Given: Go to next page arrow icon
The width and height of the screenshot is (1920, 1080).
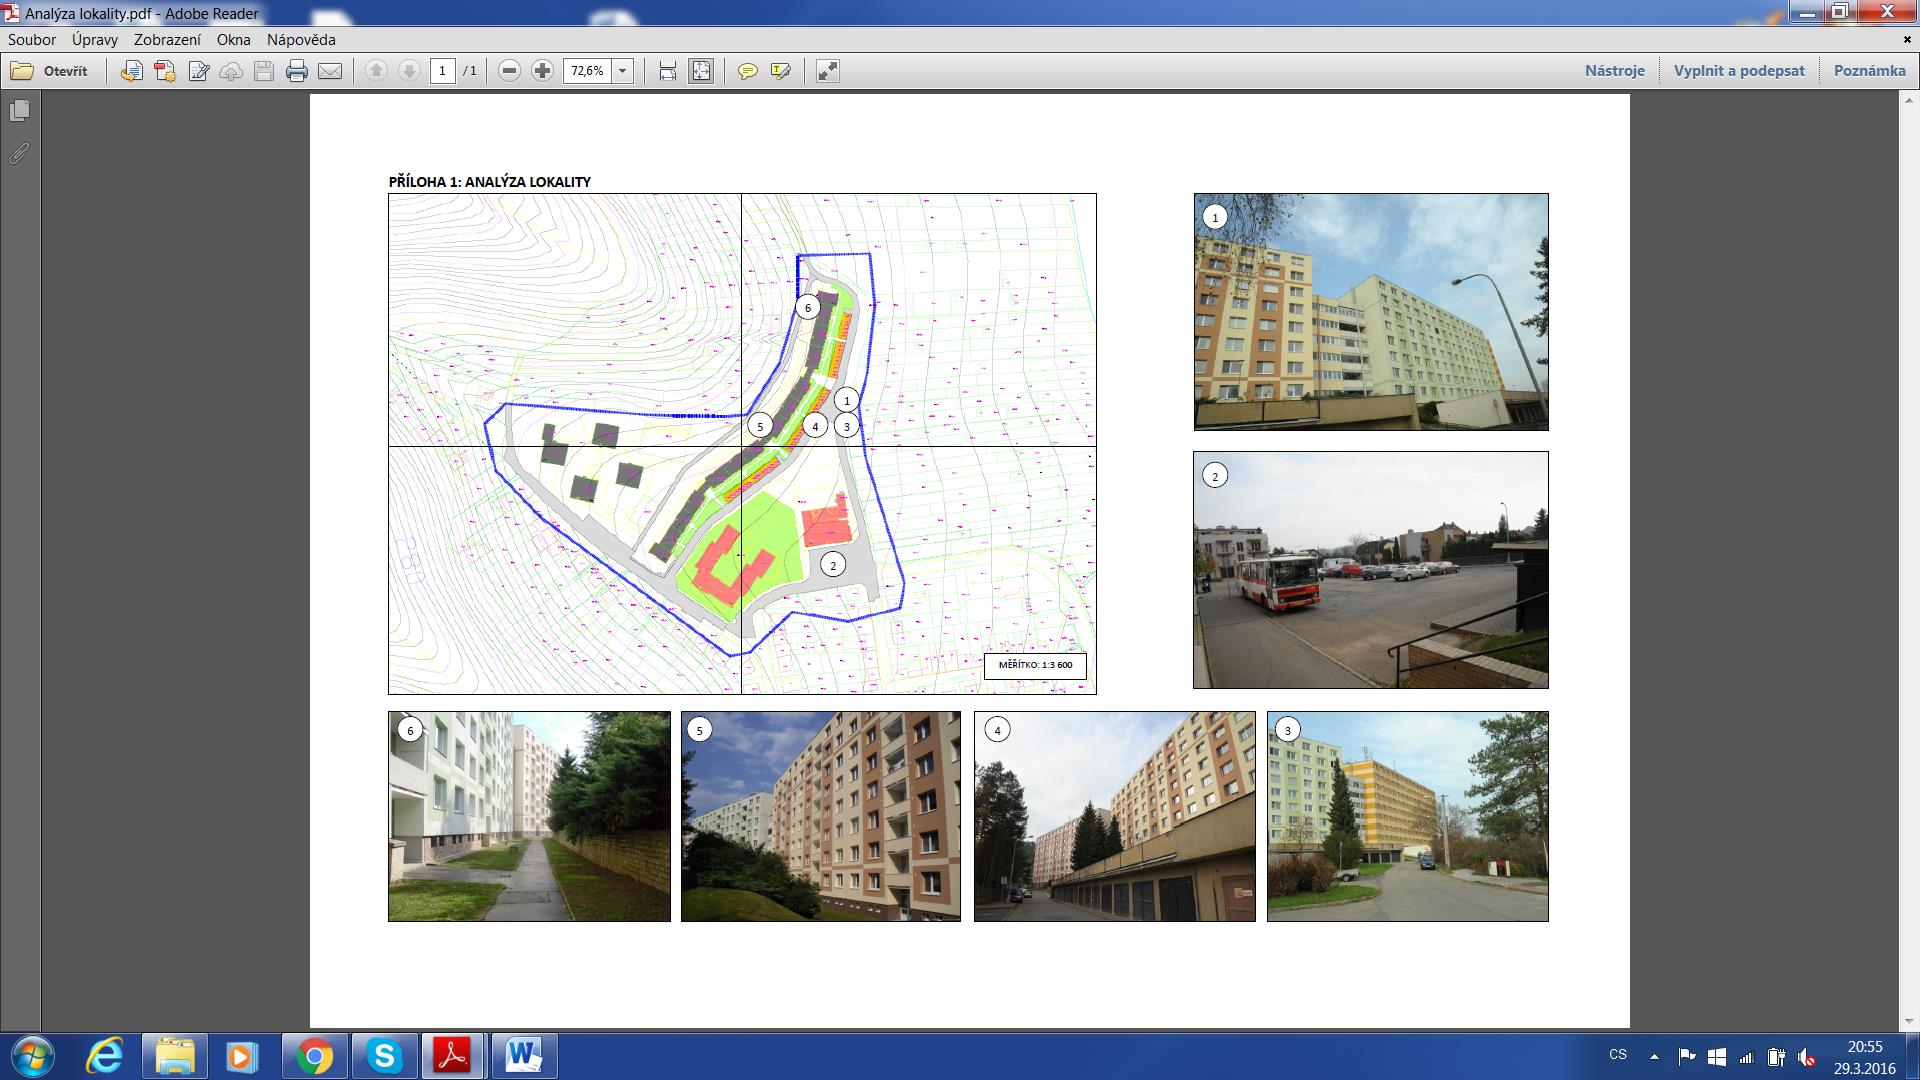Looking at the screenshot, I should 409,71.
